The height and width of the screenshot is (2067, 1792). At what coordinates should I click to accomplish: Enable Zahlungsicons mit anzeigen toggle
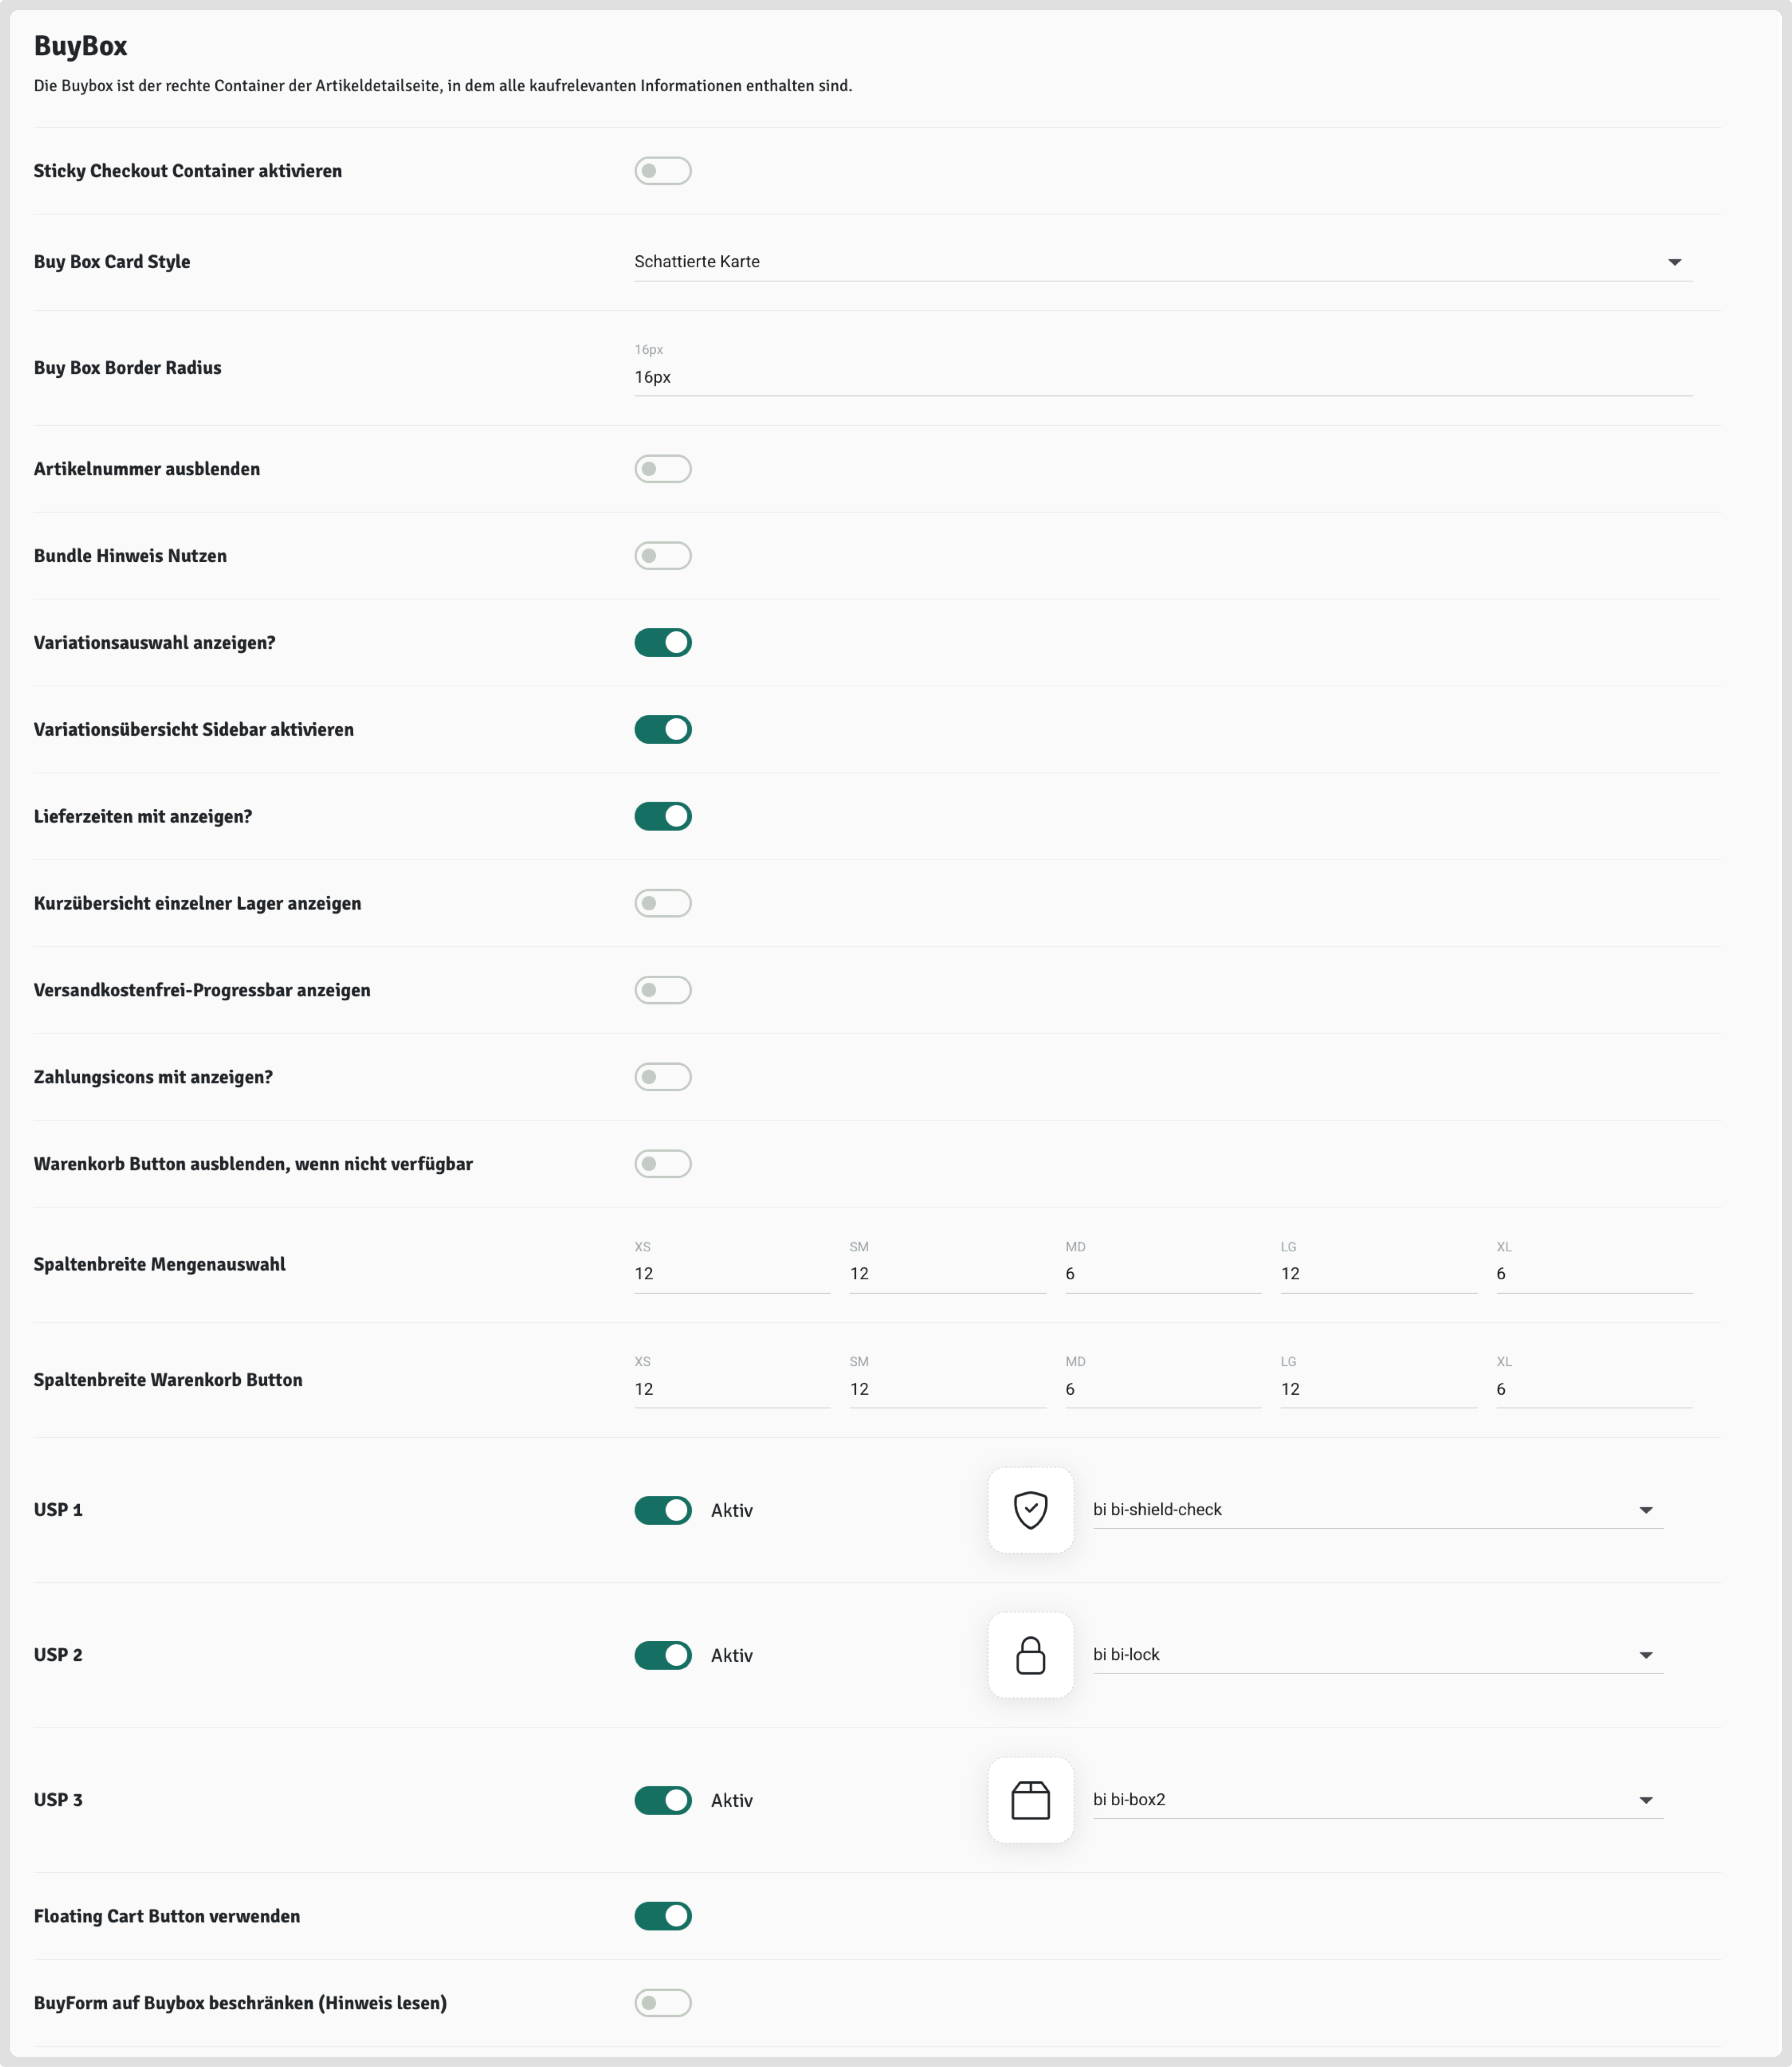click(x=662, y=1077)
